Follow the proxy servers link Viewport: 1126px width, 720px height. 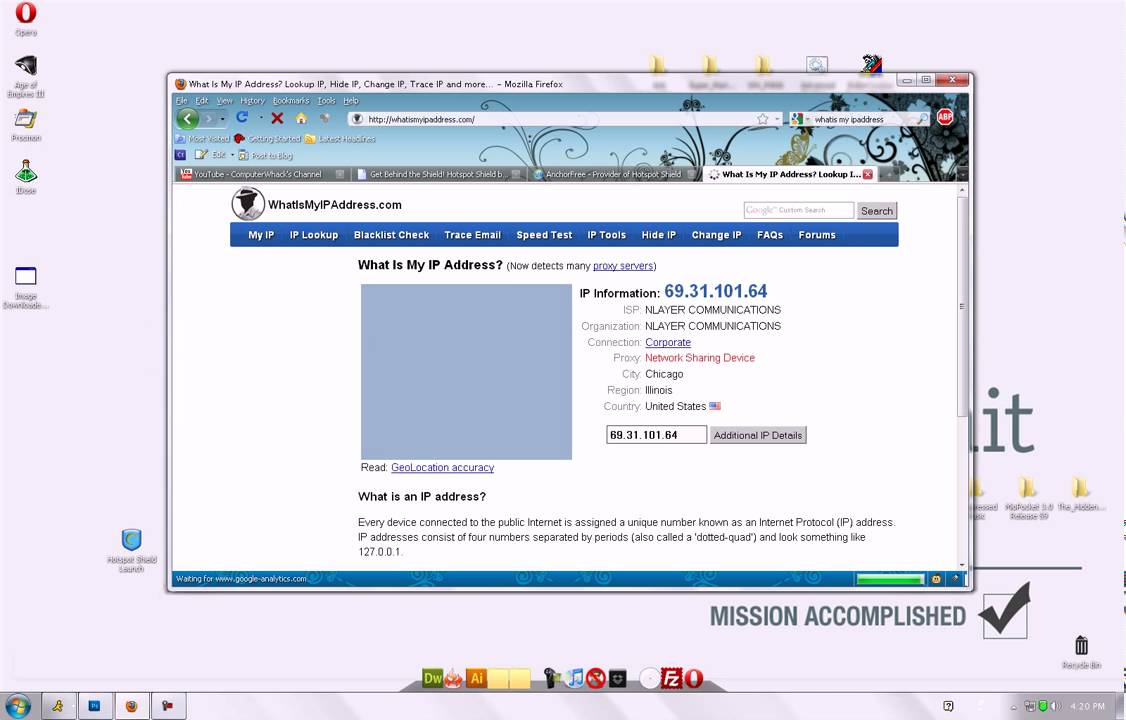(623, 266)
